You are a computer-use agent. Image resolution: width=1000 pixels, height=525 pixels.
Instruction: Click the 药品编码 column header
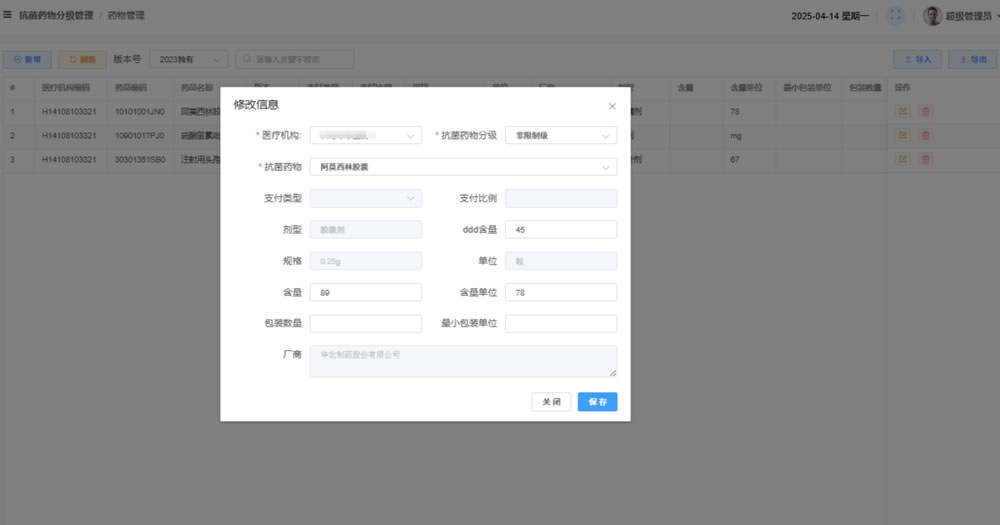point(131,87)
